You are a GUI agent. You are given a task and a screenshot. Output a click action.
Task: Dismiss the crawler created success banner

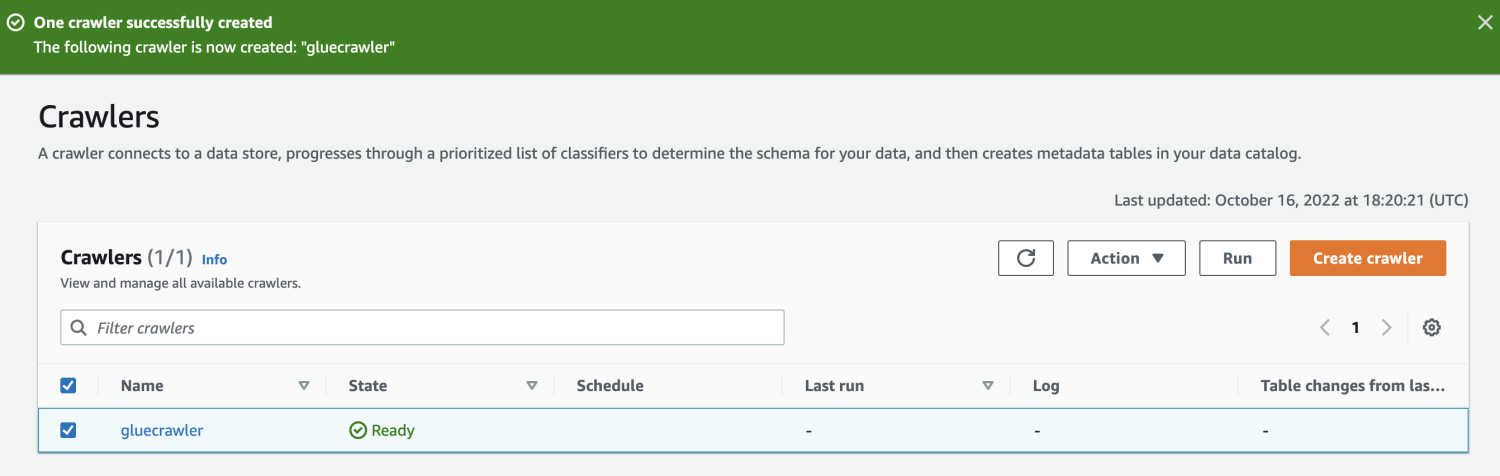[x=1485, y=22]
